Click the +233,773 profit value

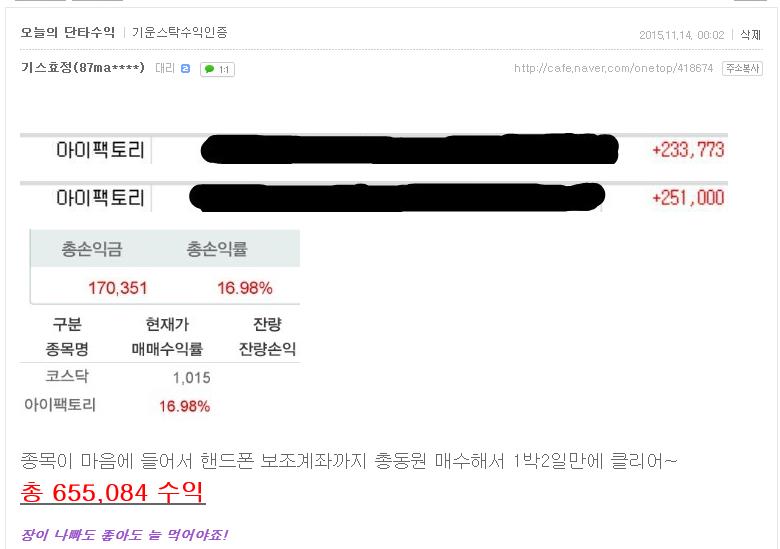pyautogui.click(x=688, y=150)
